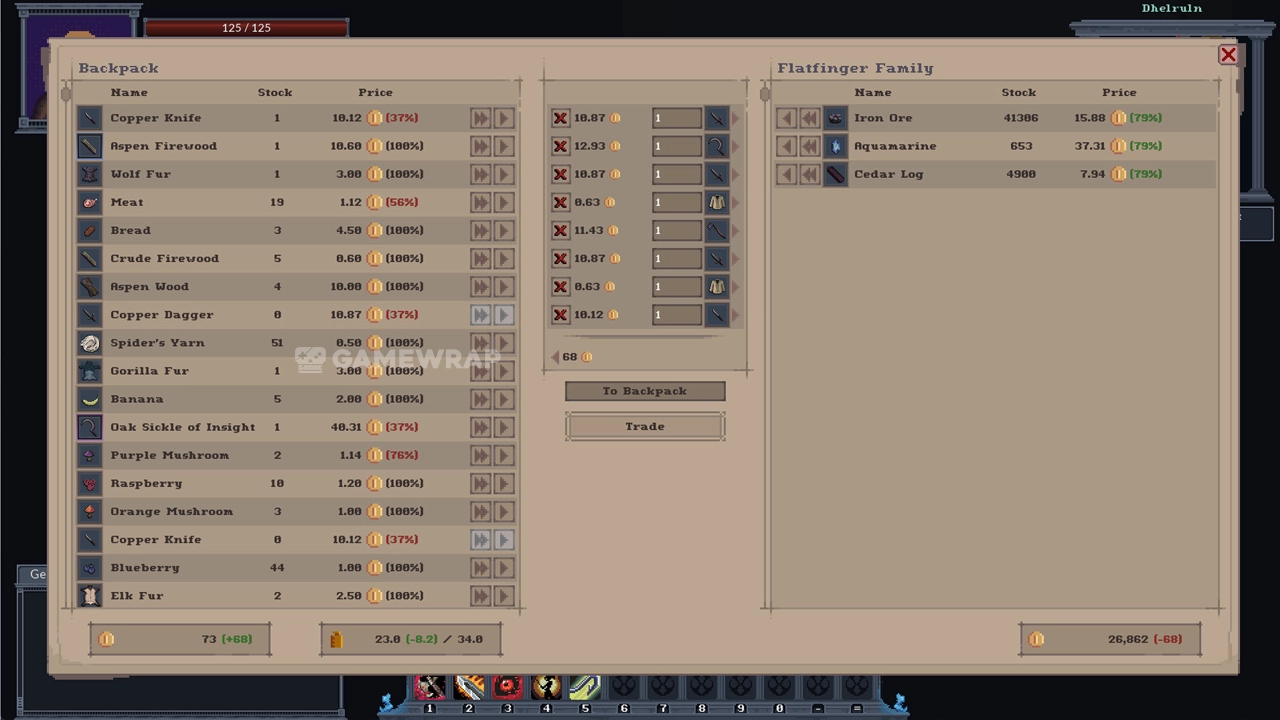Remove the 11.43 item from the trade basket
This screenshot has width=1280, height=720.
560,230
